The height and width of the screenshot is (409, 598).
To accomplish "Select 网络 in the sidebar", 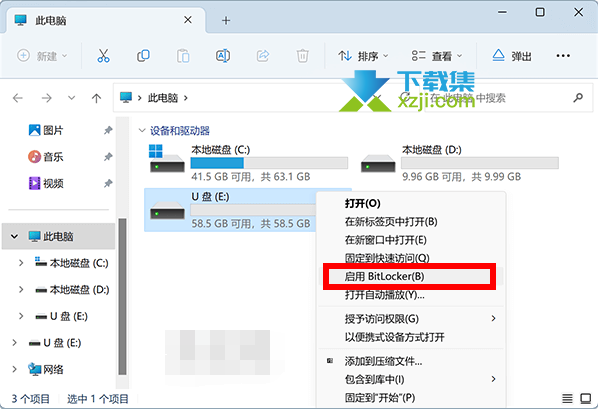I will coord(46,369).
